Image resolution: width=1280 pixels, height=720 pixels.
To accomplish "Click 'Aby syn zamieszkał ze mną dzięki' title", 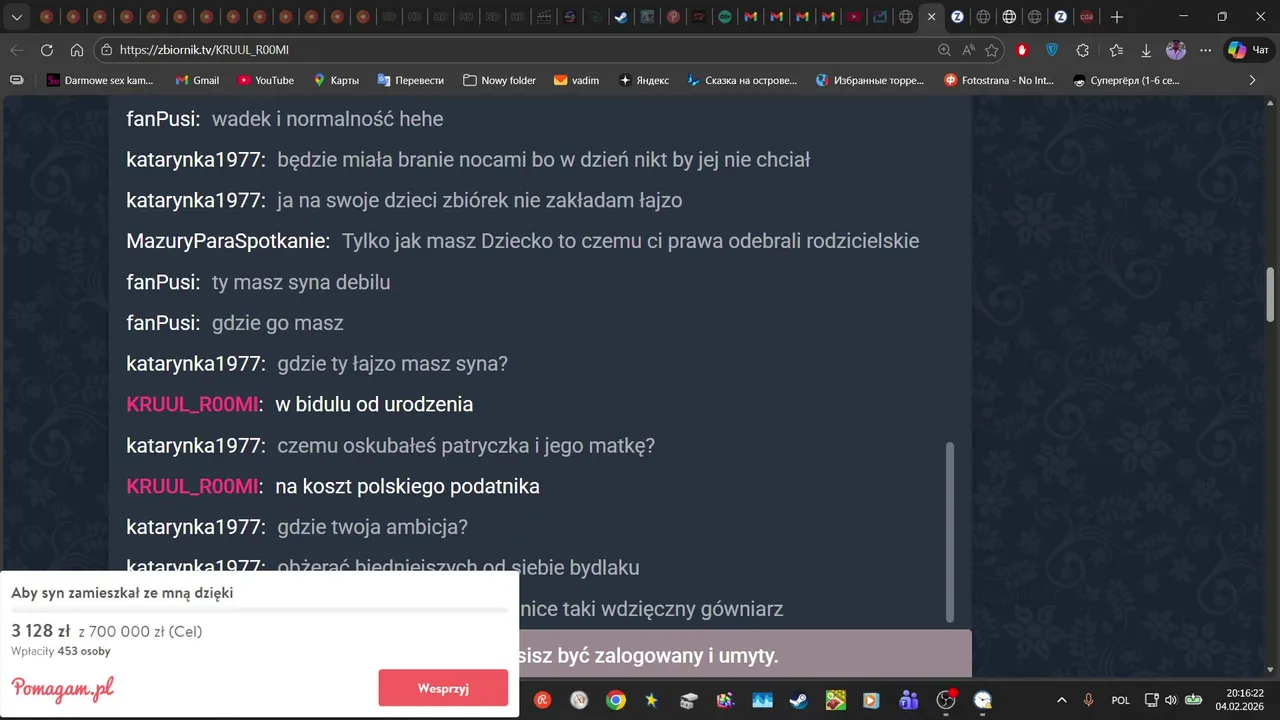I will (122, 593).
